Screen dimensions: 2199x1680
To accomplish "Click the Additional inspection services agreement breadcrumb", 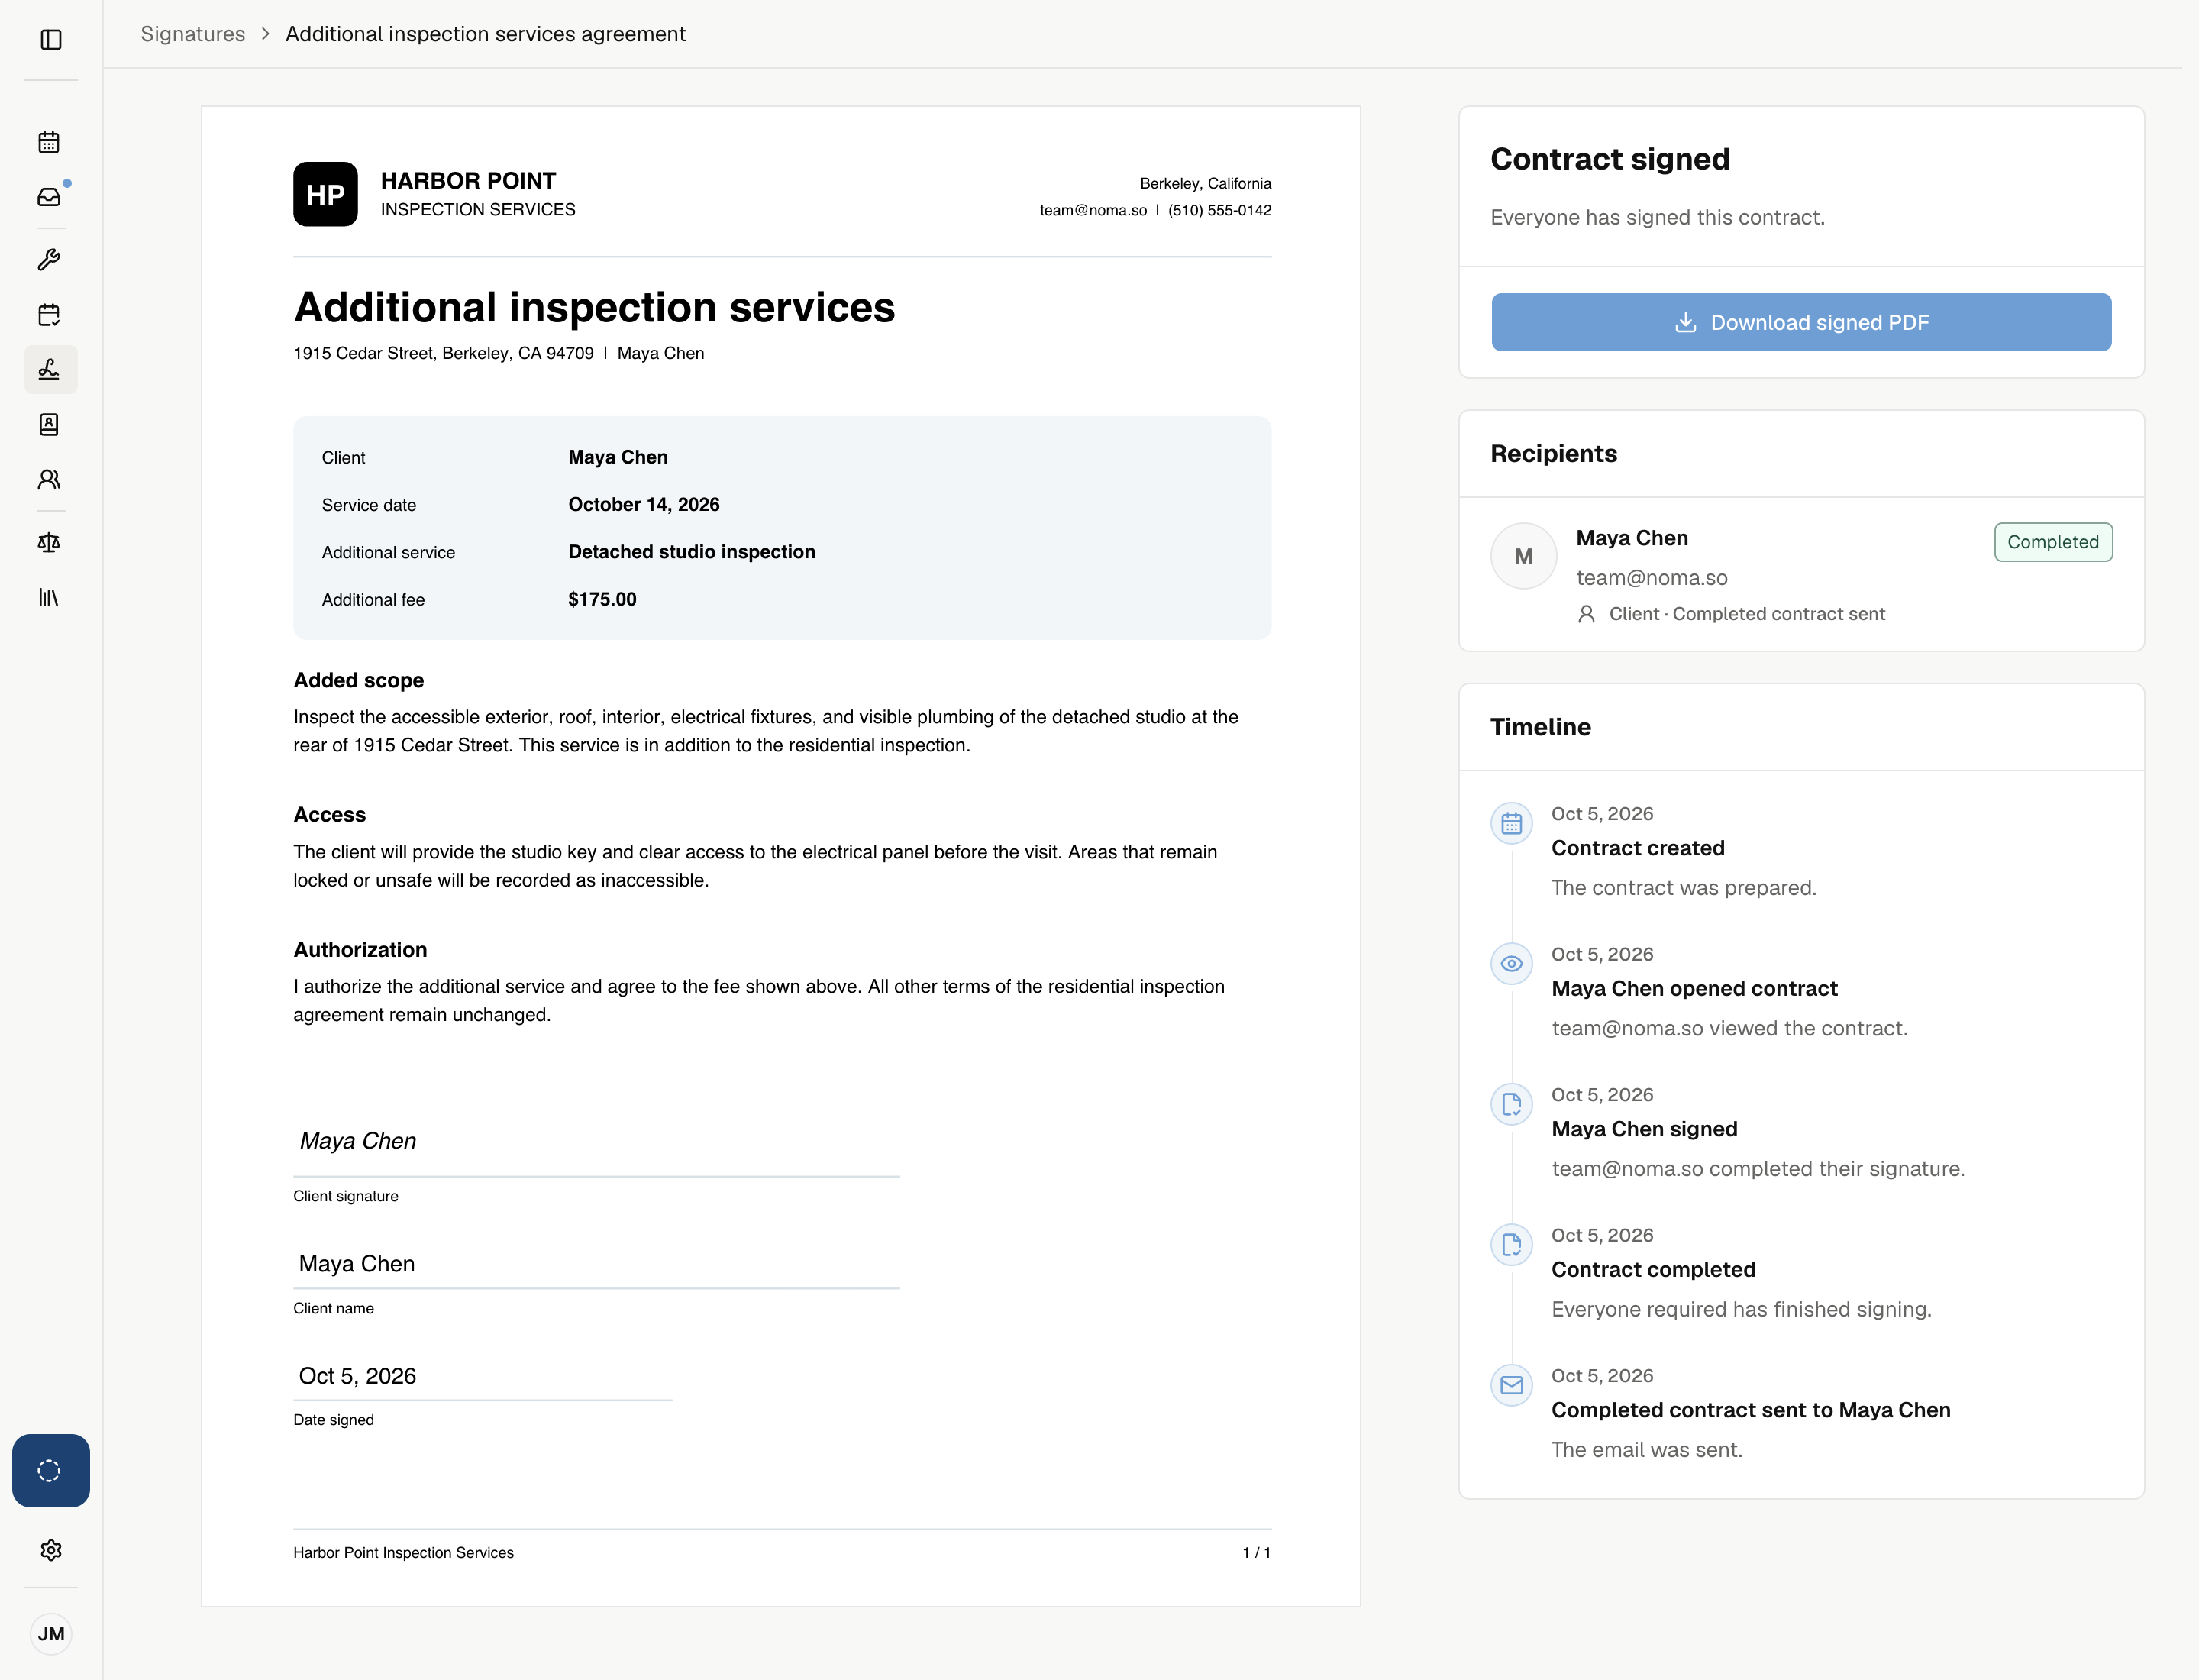I will pyautogui.click(x=485, y=34).
